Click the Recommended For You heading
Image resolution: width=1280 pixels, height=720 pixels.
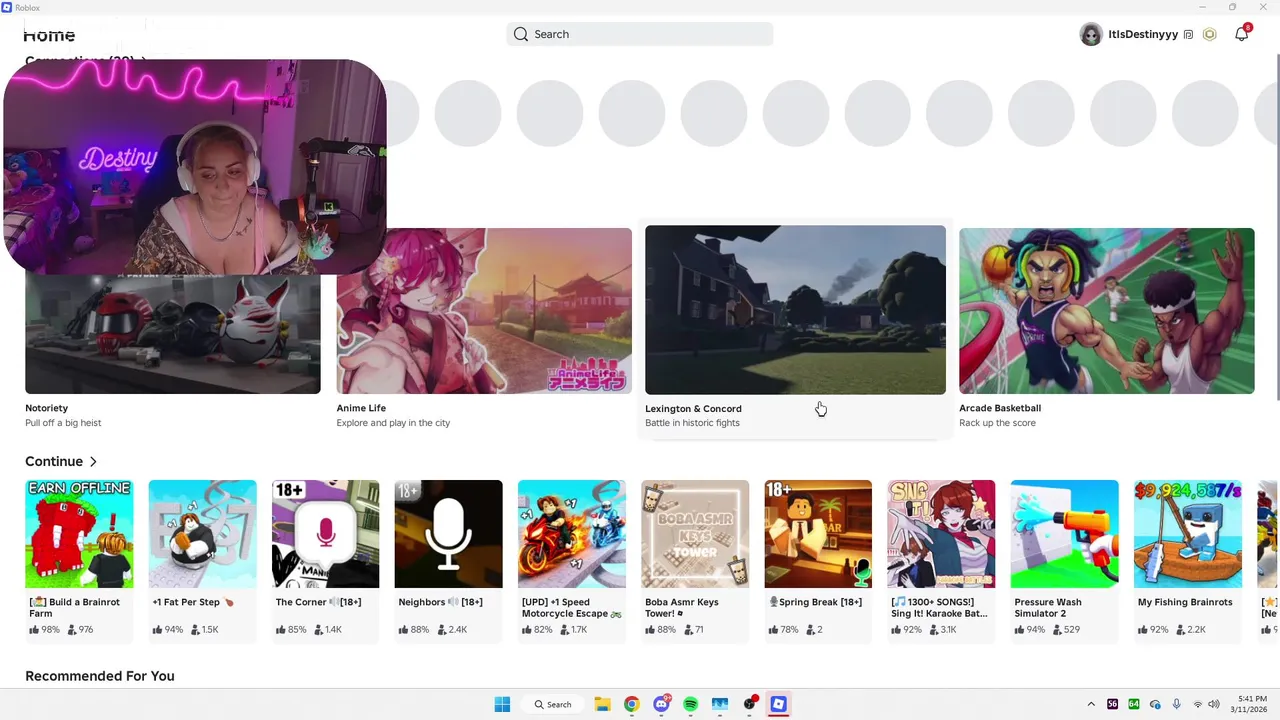[x=100, y=676]
